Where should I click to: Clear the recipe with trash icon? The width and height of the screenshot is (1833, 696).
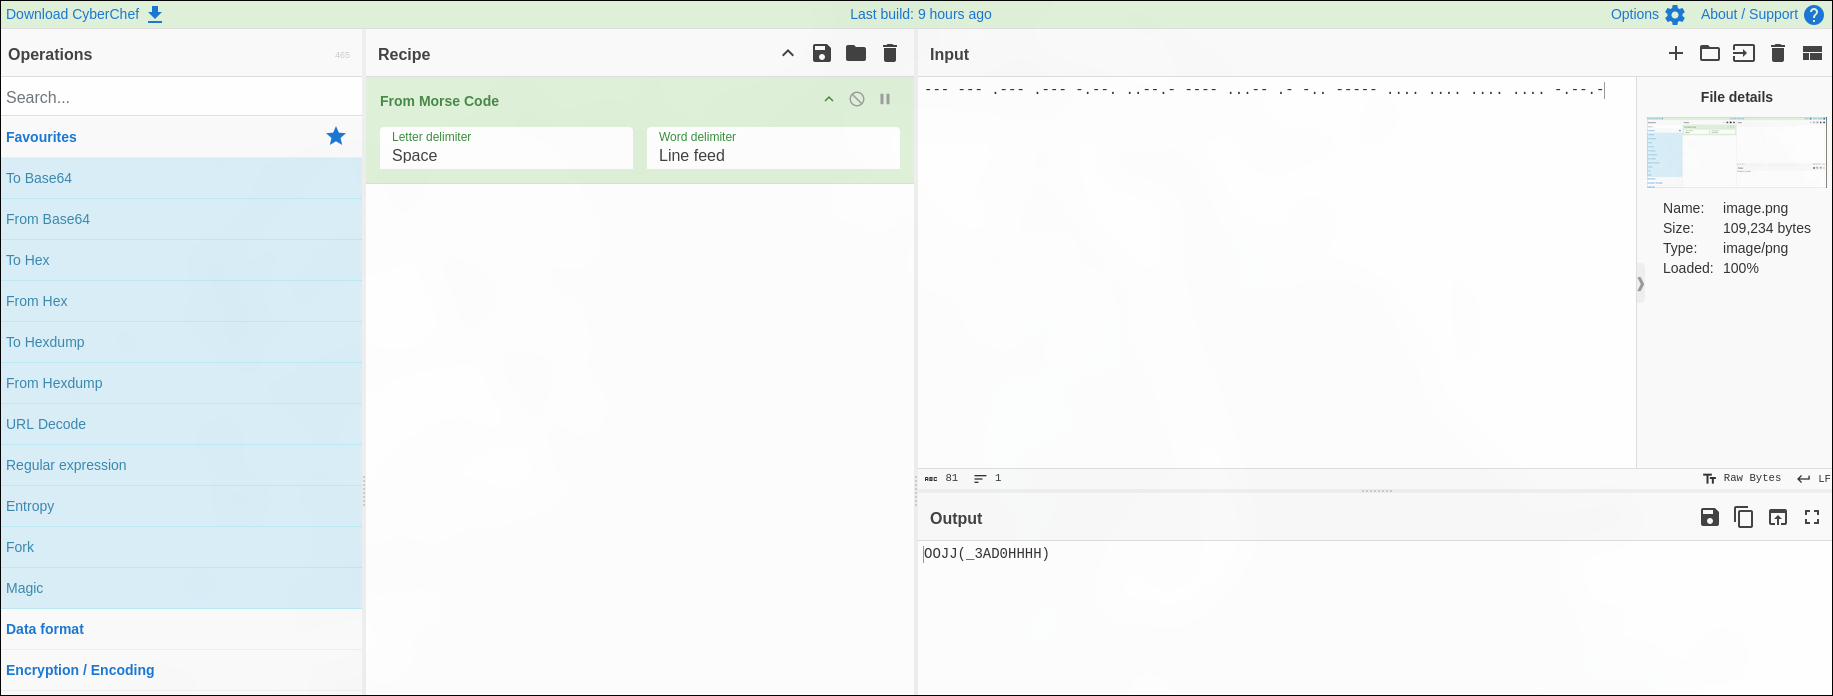coord(889,54)
